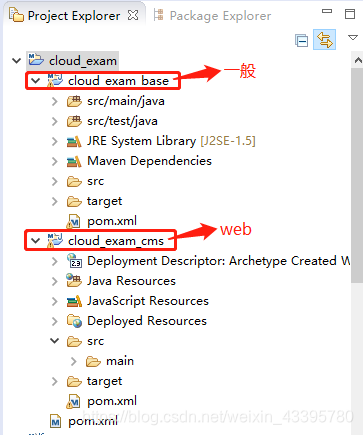363x435 pixels.
Task: Click target folder icon in cloud_exam_cms
Action: pyautogui.click(x=74, y=381)
